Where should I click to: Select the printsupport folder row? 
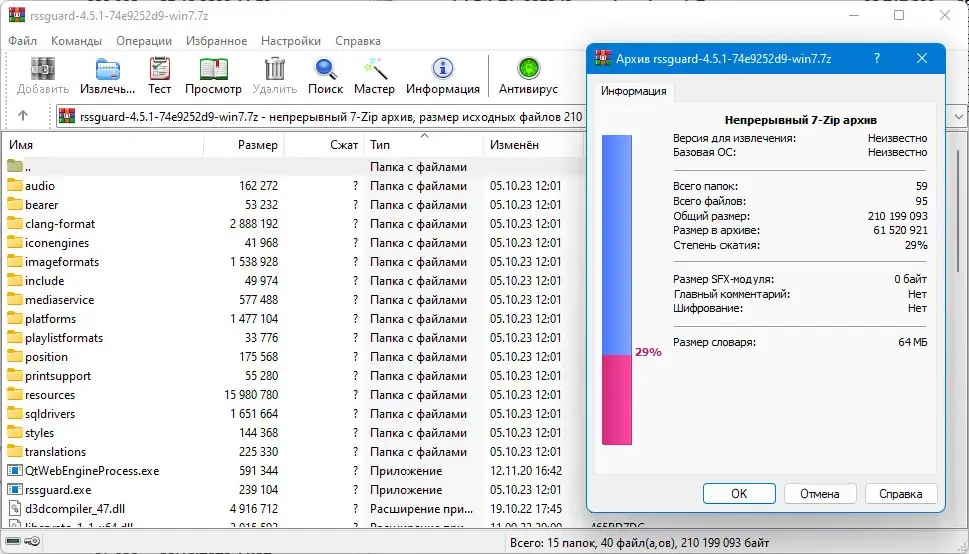[293, 375]
